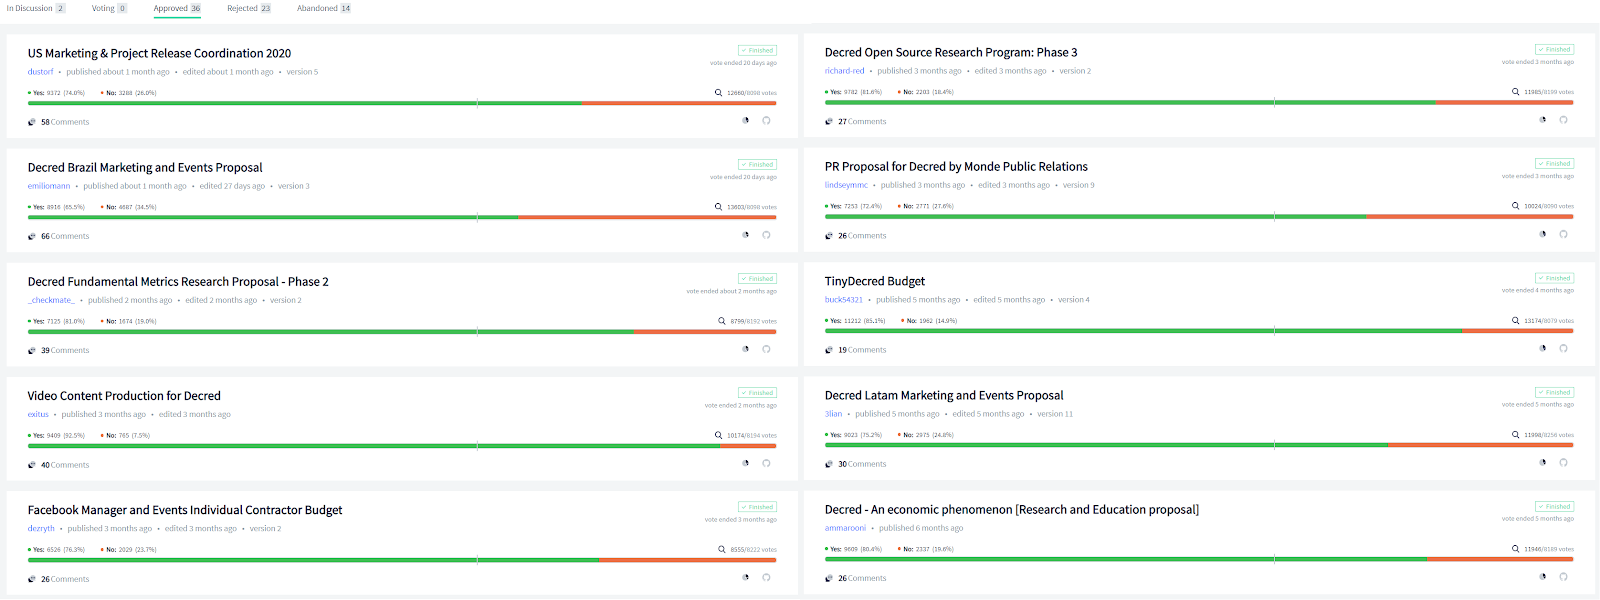Open GitHub icon on TinyDecred Budget card

pos(1563,348)
